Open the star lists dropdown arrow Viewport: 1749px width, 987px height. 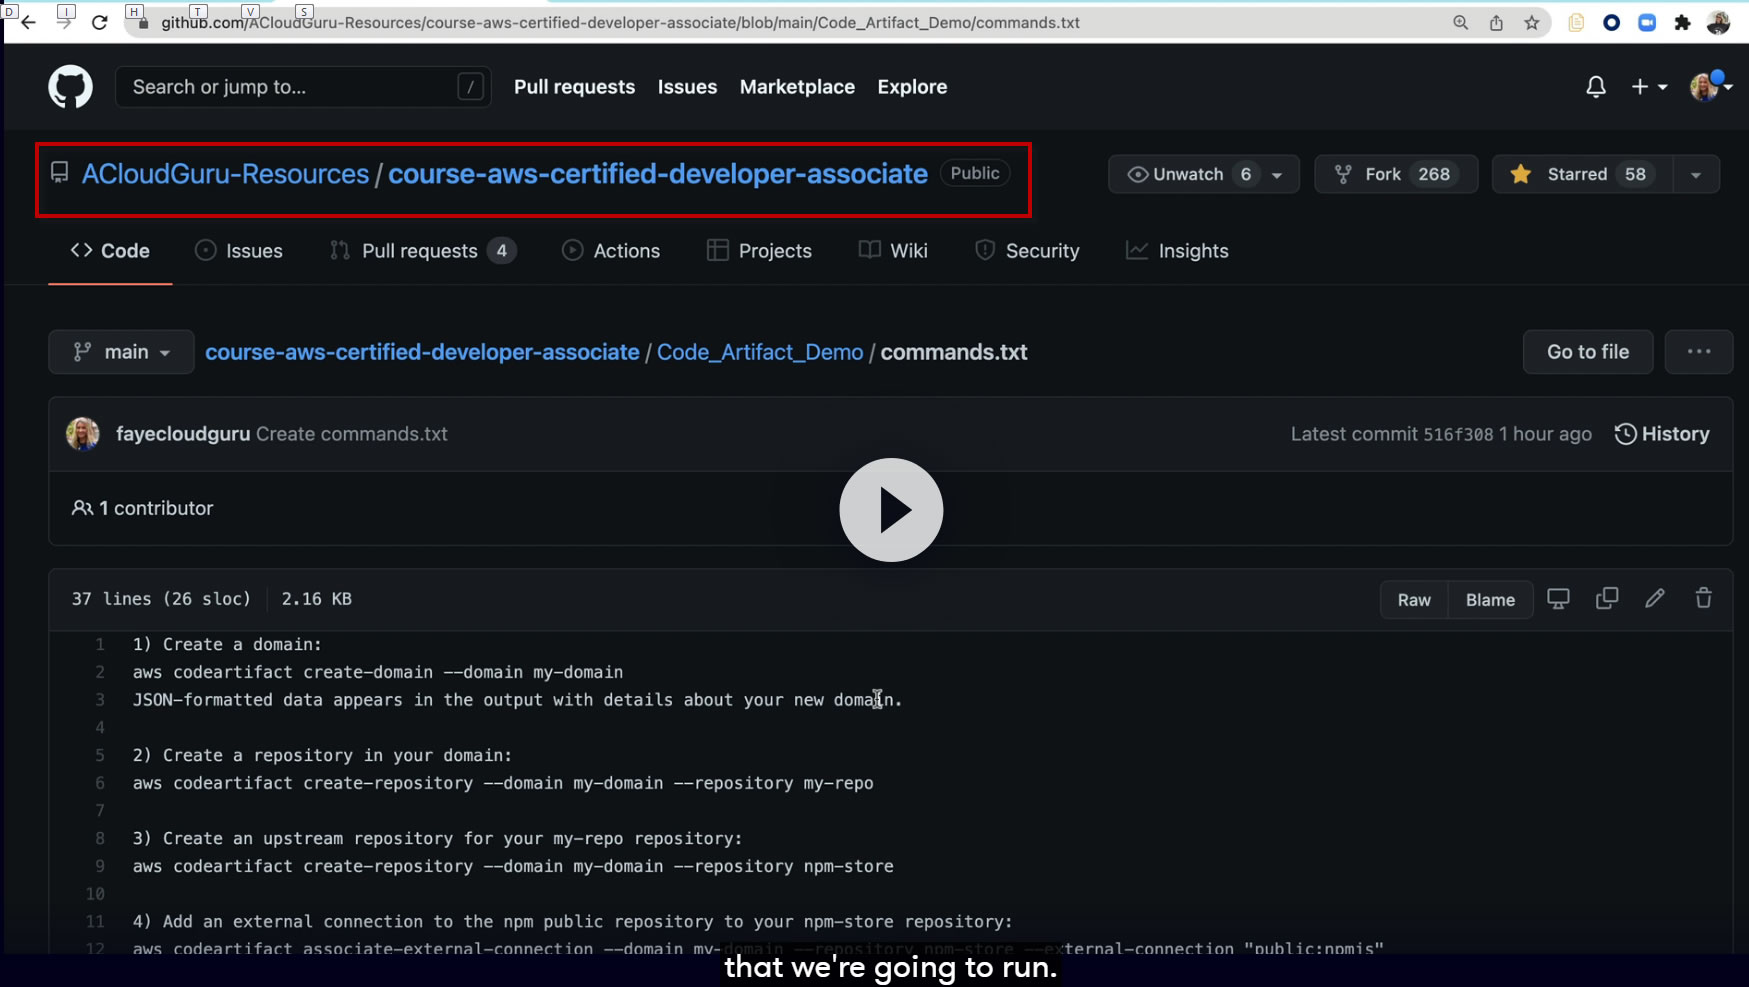click(x=1696, y=174)
